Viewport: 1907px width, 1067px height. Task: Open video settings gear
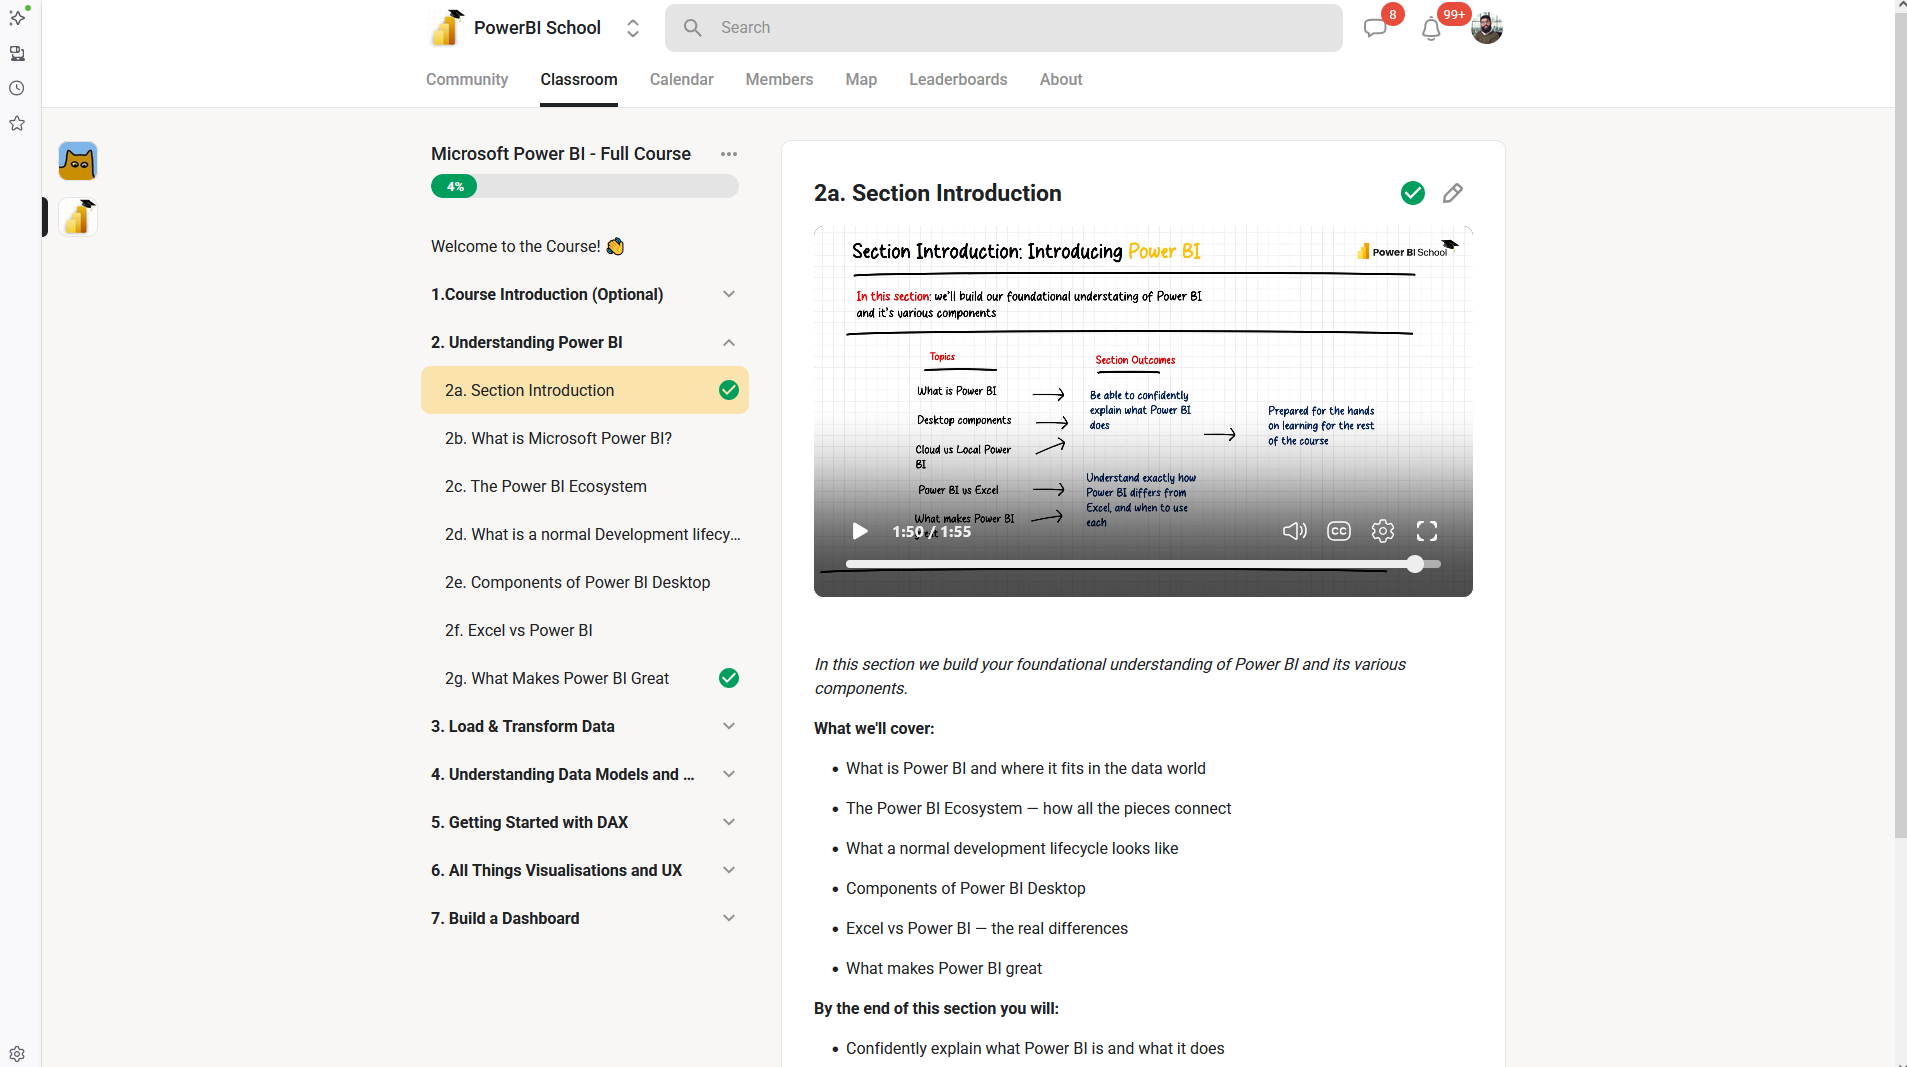click(x=1383, y=531)
